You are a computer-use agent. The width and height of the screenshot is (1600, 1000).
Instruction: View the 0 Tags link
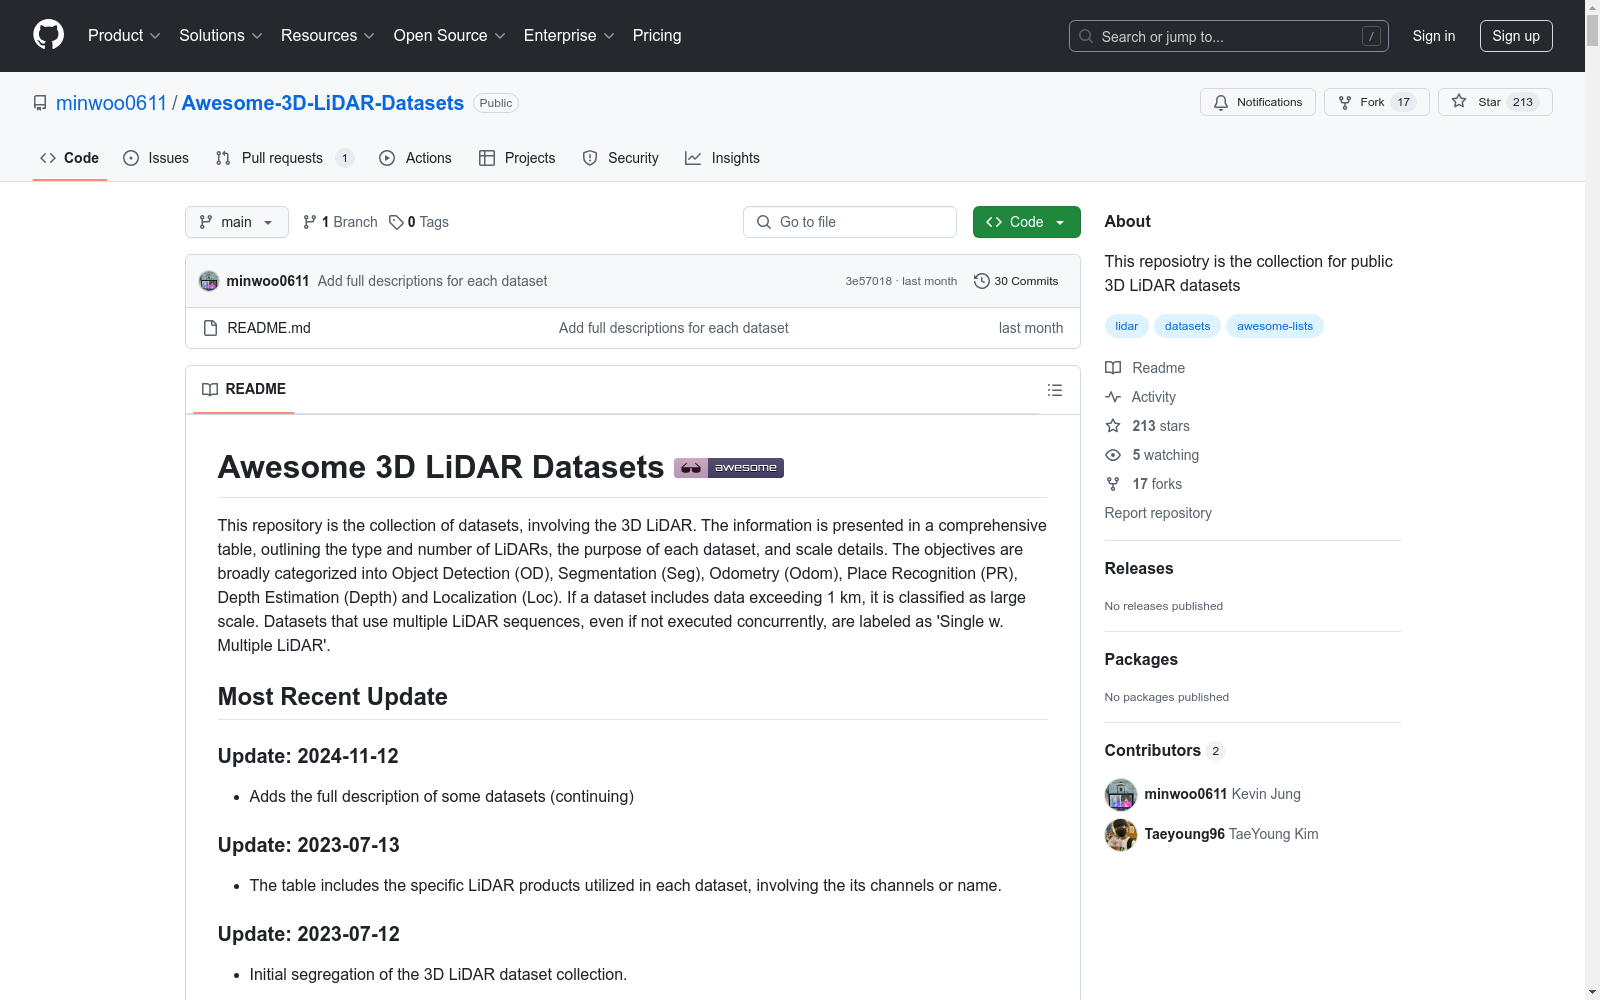point(419,222)
